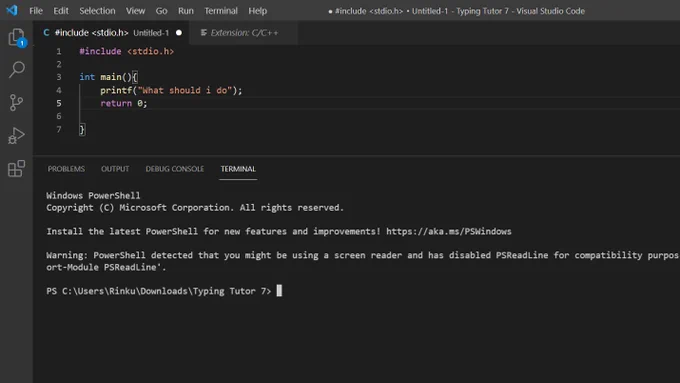The width and height of the screenshot is (680, 383).
Task: Click line number 7 in gutter
Action: [59, 129]
